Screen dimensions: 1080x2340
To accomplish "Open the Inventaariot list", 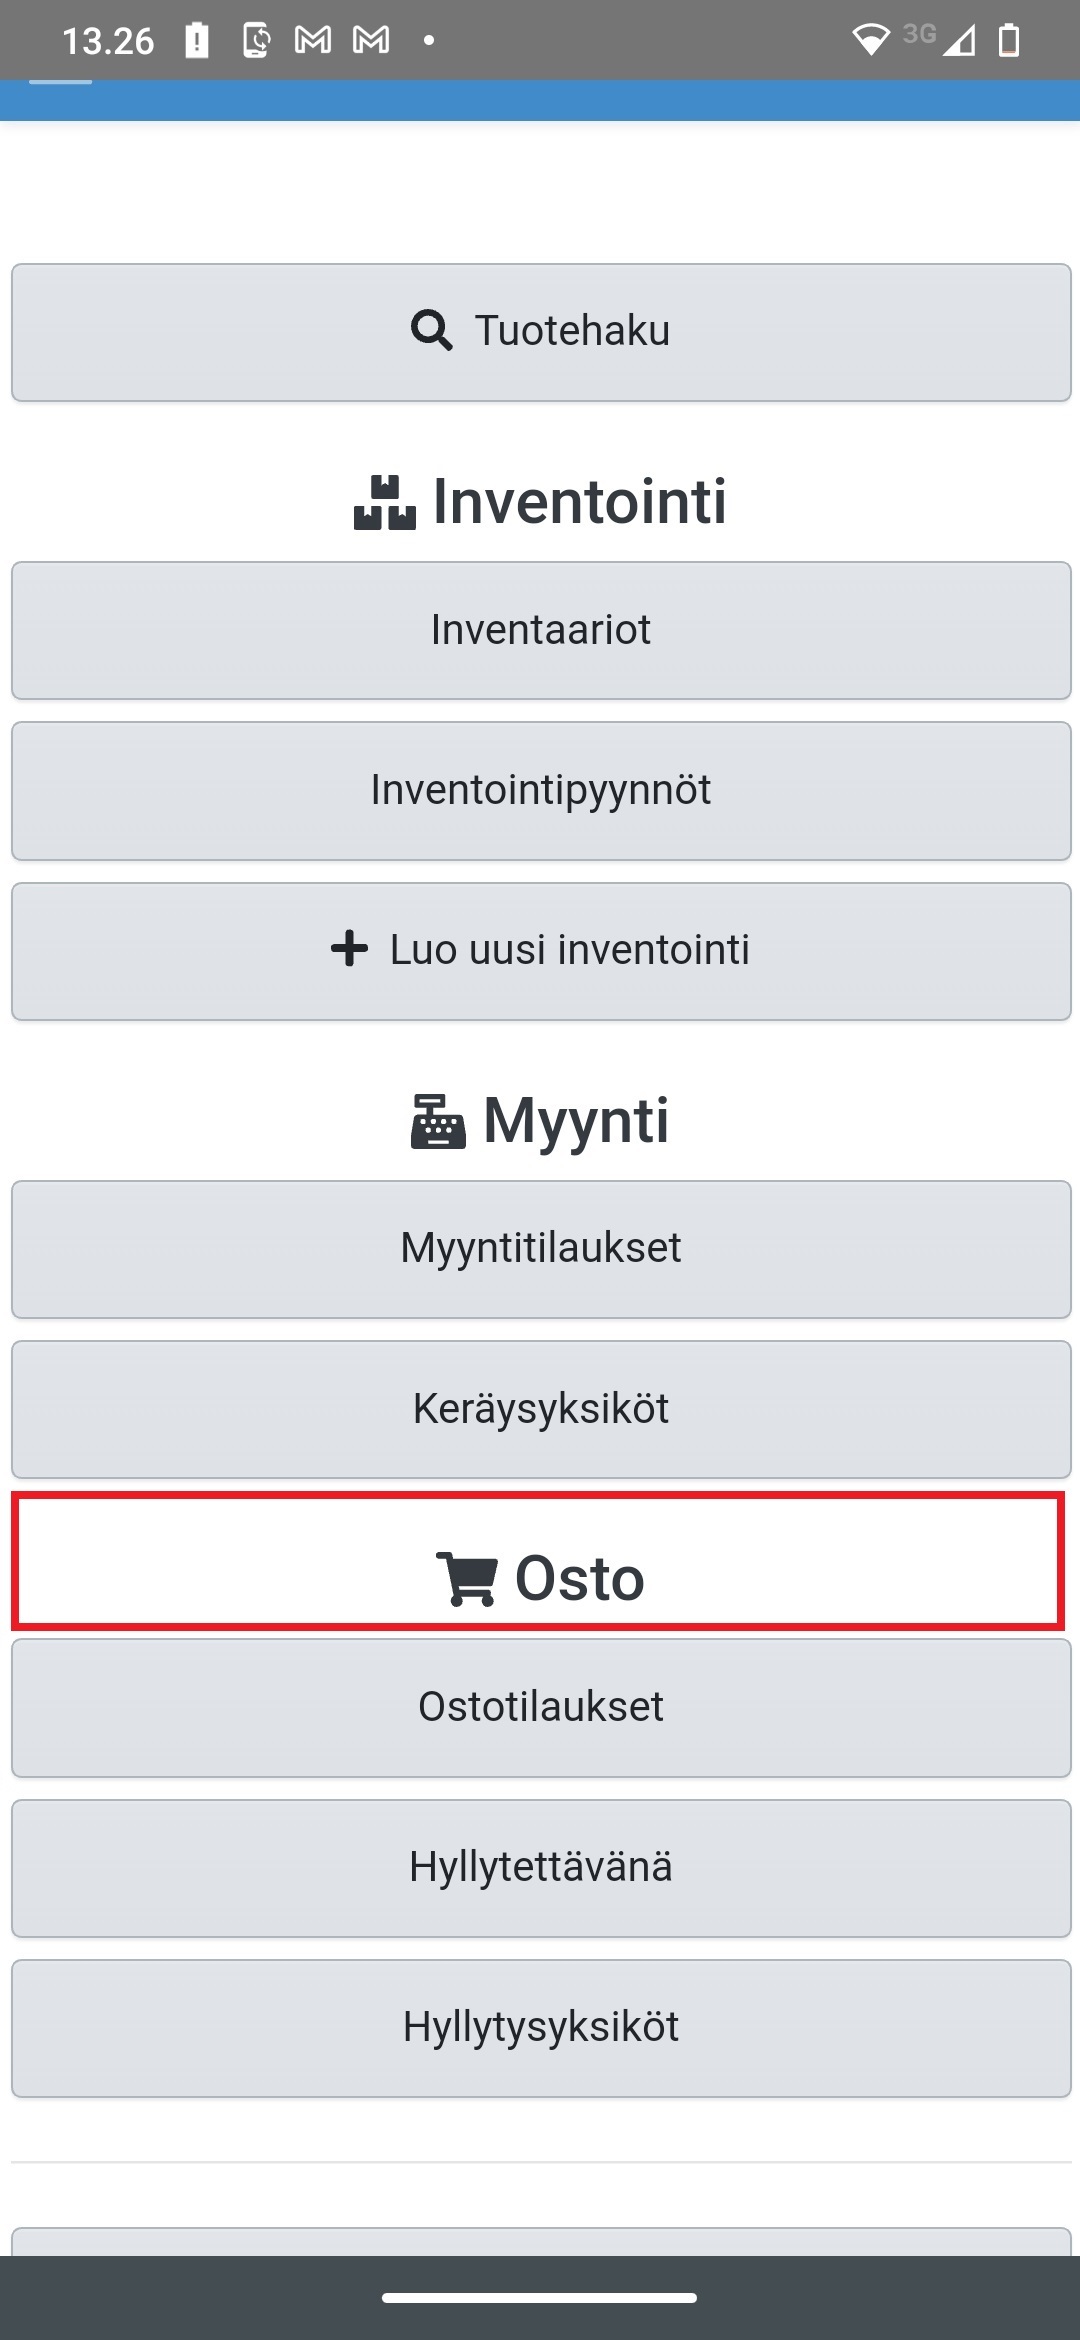I will [x=541, y=630].
